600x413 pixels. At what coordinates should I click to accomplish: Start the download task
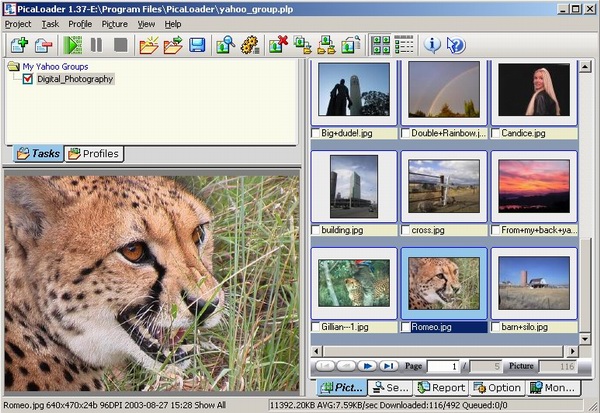(x=73, y=45)
